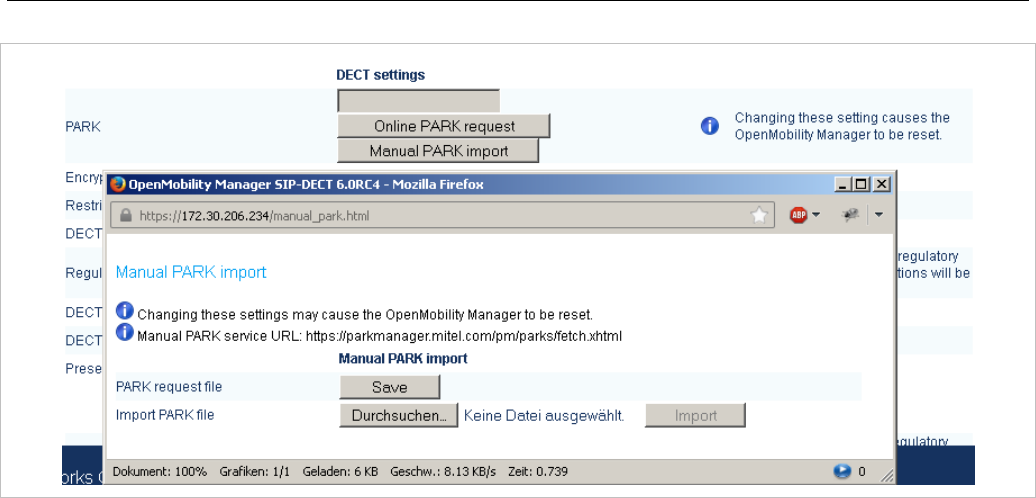1036x498 pixels.
Task: Click the 'Import PARK file' label
Action: [x=165, y=415]
